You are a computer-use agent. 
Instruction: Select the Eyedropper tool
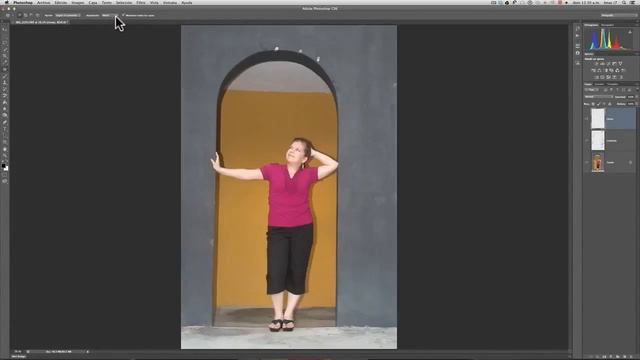click(x=5, y=62)
